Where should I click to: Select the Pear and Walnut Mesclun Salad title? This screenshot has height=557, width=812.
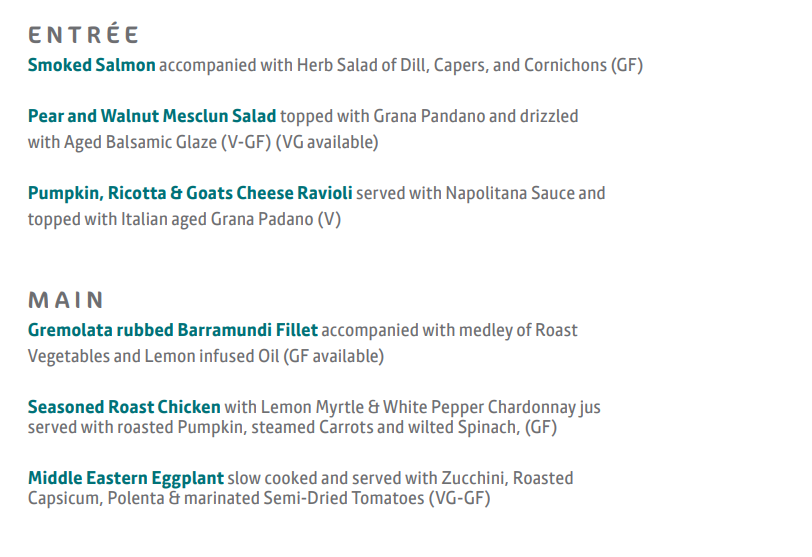[152, 117]
